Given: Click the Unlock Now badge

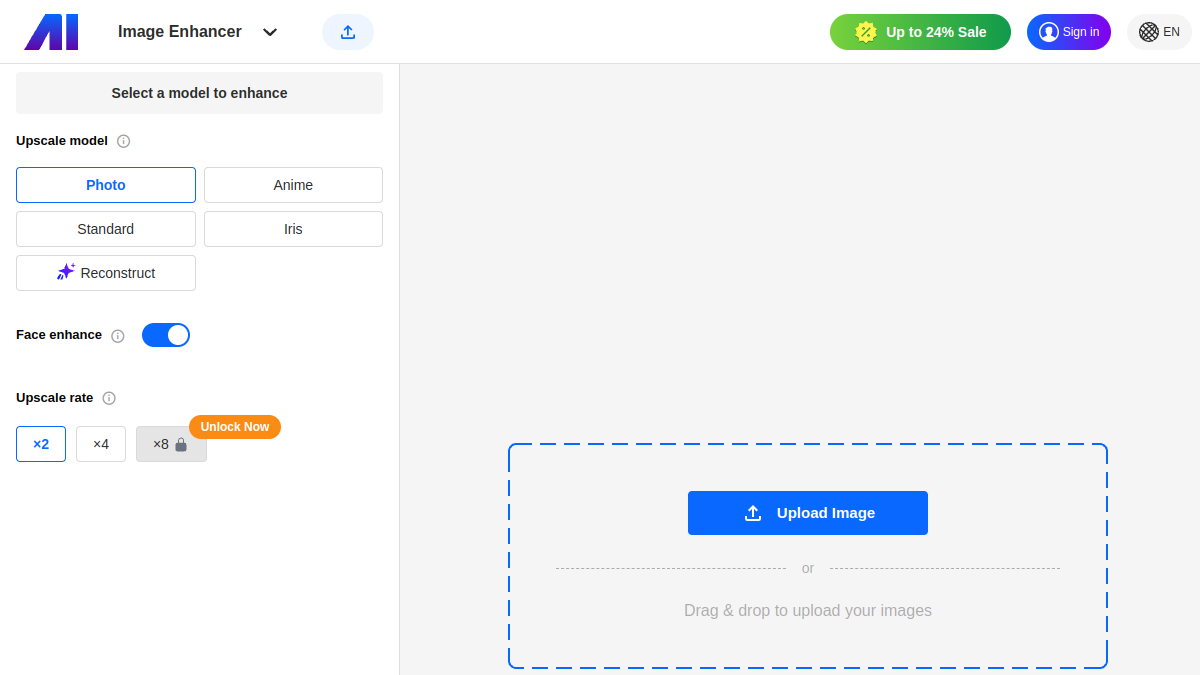Looking at the screenshot, I should [x=235, y=427].
